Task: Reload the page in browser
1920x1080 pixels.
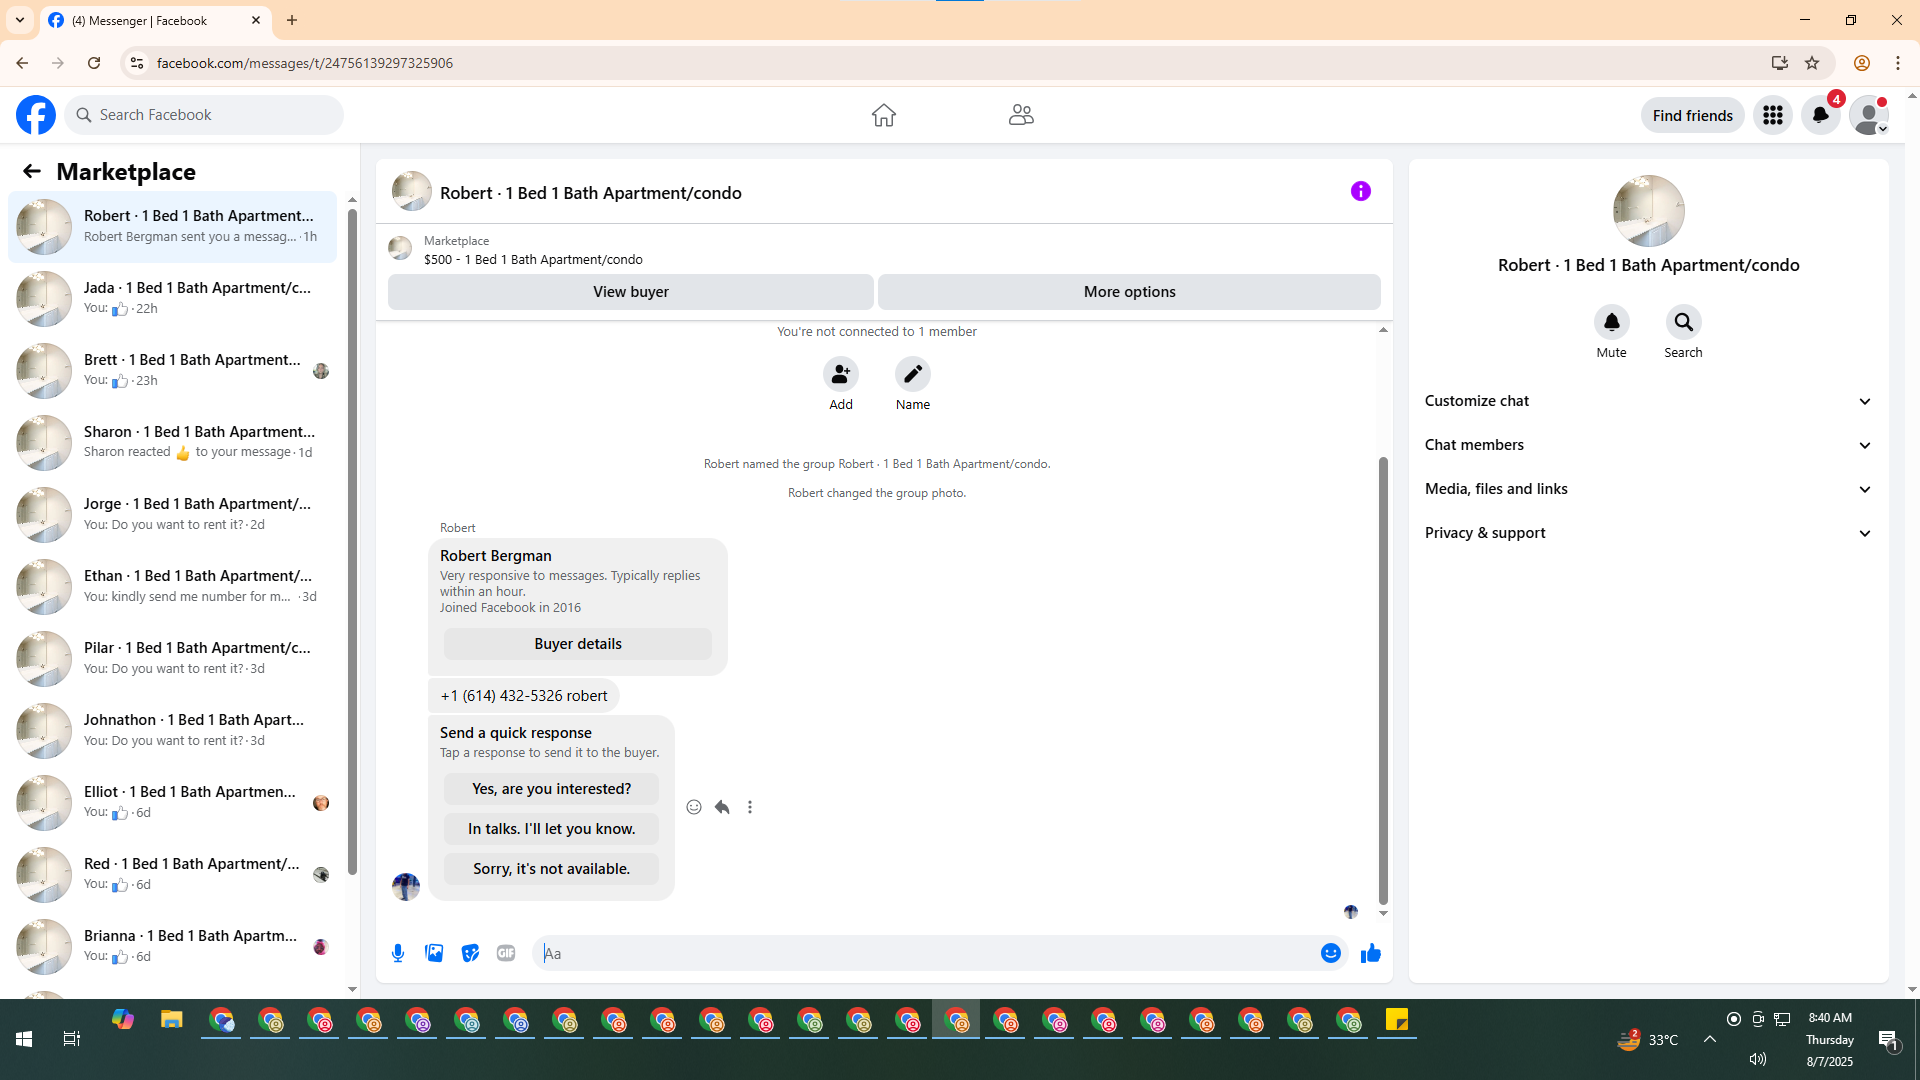Action: click(x=94, y=63)
